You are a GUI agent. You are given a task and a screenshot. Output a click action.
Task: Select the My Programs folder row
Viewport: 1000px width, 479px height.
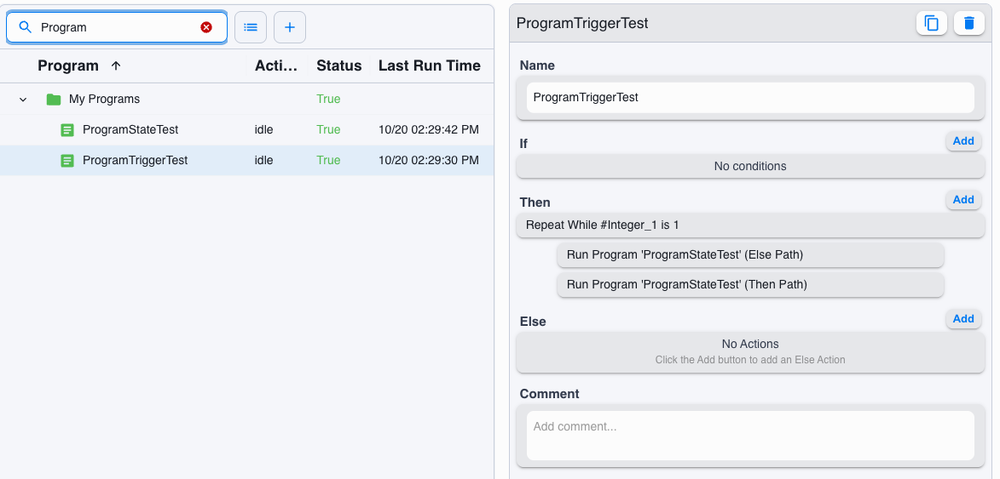(247, 99)
